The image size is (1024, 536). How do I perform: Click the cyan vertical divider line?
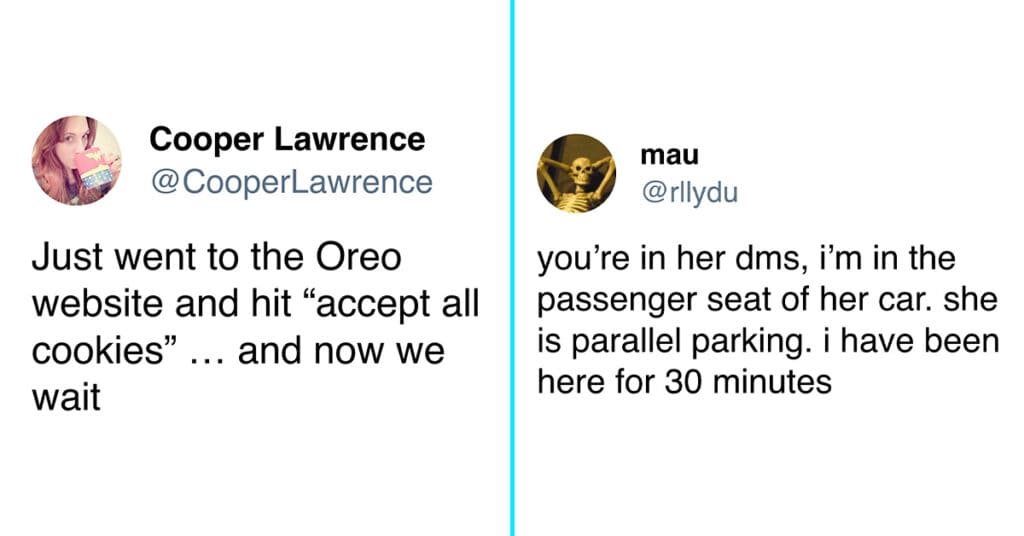coord(512,268)
